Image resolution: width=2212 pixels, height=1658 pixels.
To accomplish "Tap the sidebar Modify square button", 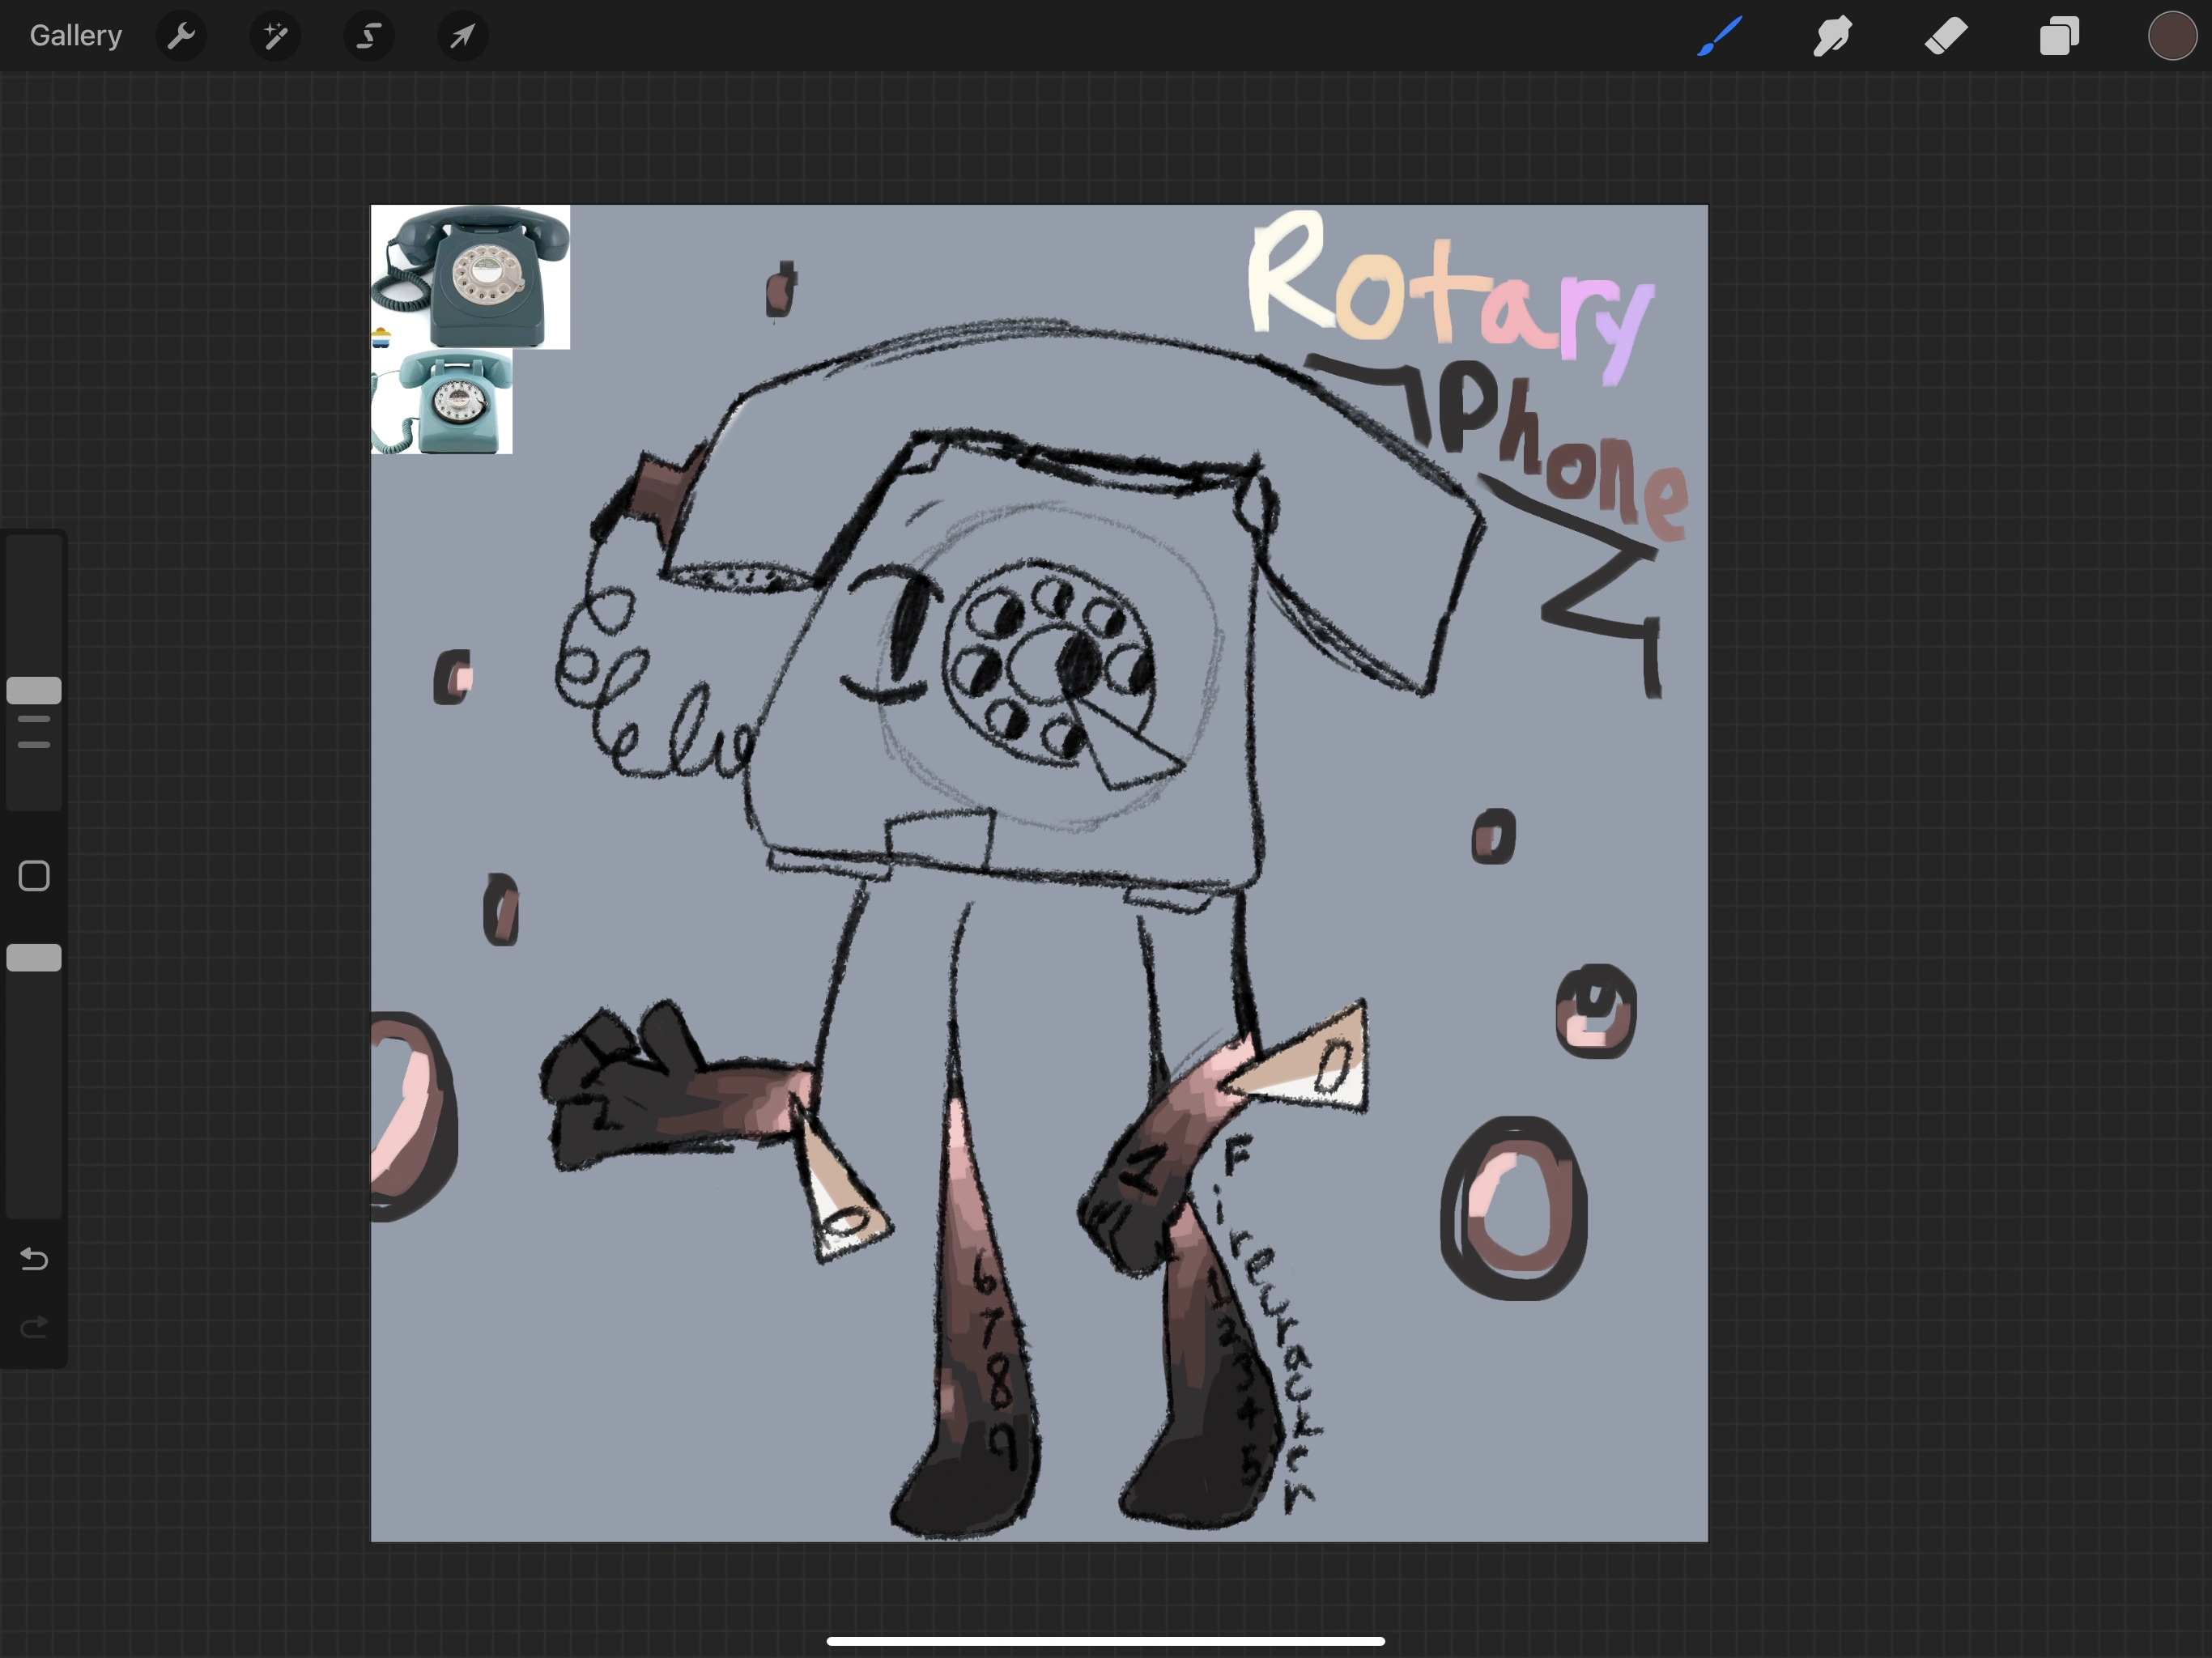I will click(x=33, y=875).
